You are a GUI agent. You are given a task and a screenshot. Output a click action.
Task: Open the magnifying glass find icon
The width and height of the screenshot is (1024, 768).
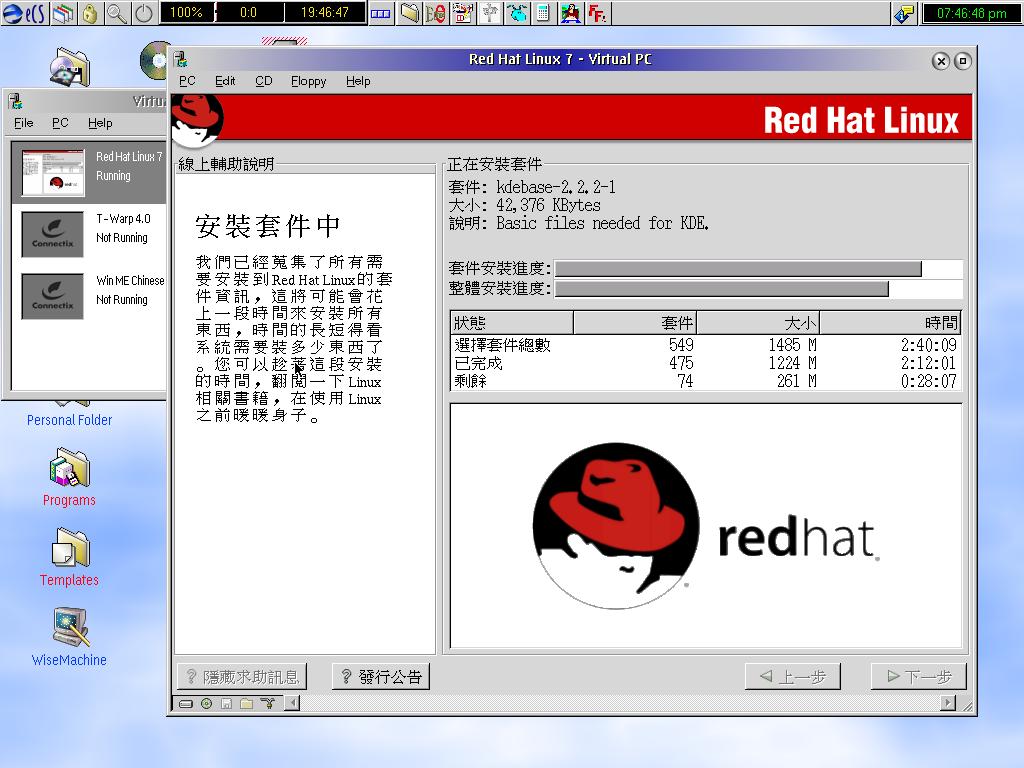click(117, 13)
